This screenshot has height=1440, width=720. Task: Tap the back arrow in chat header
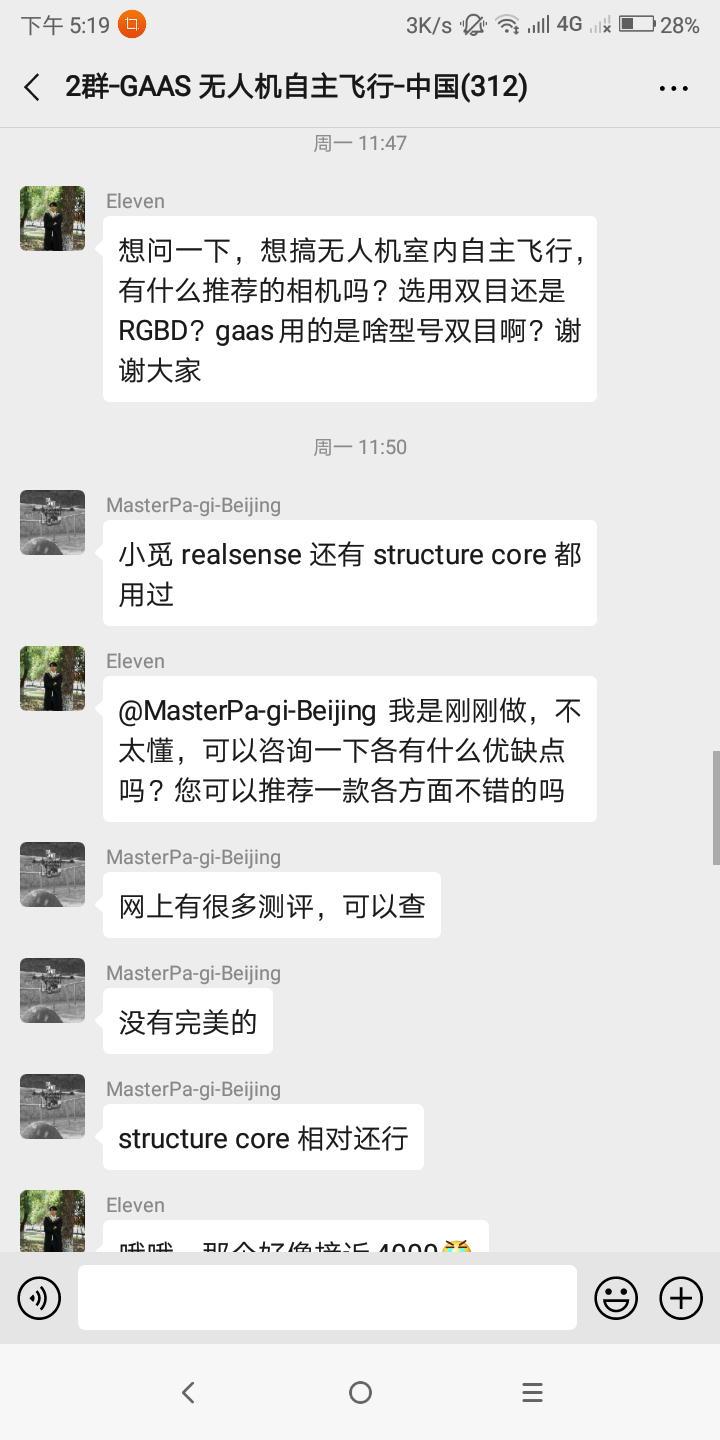(32, 87)
